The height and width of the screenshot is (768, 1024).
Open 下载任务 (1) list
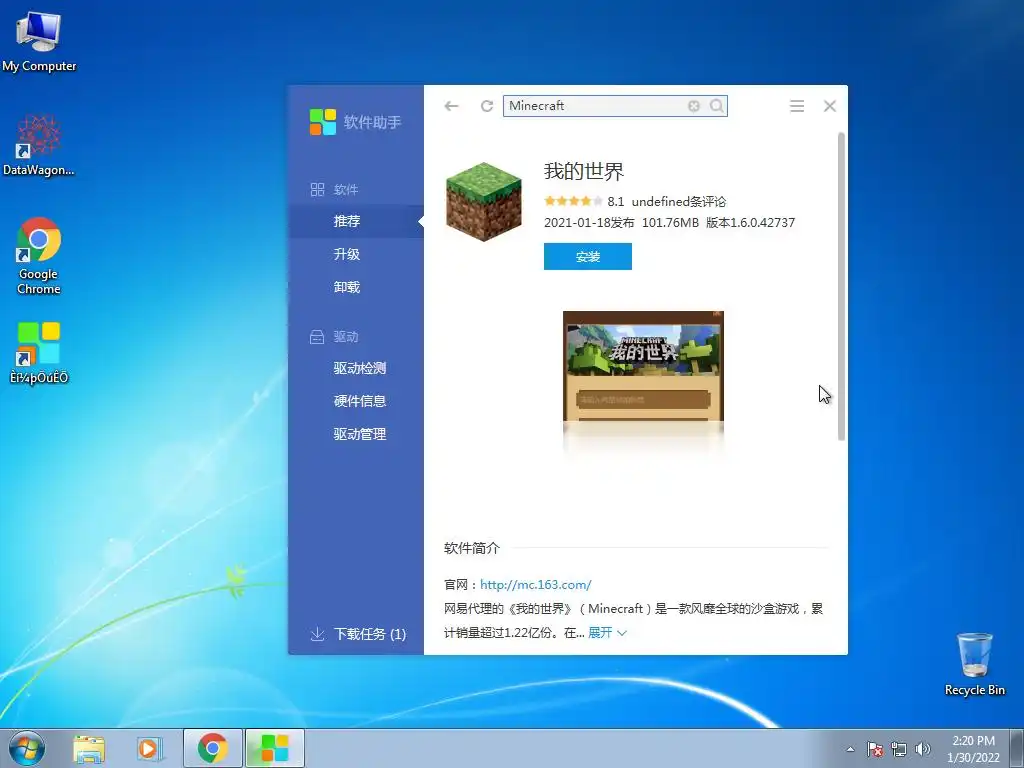[370, 634]
